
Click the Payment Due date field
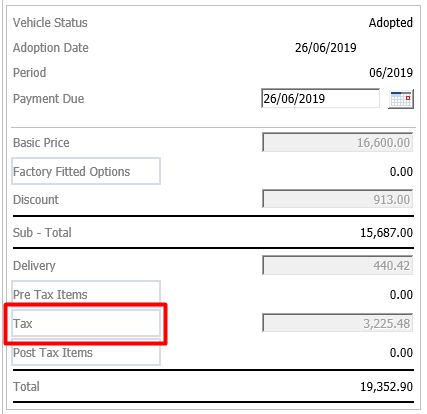[320, 98]
